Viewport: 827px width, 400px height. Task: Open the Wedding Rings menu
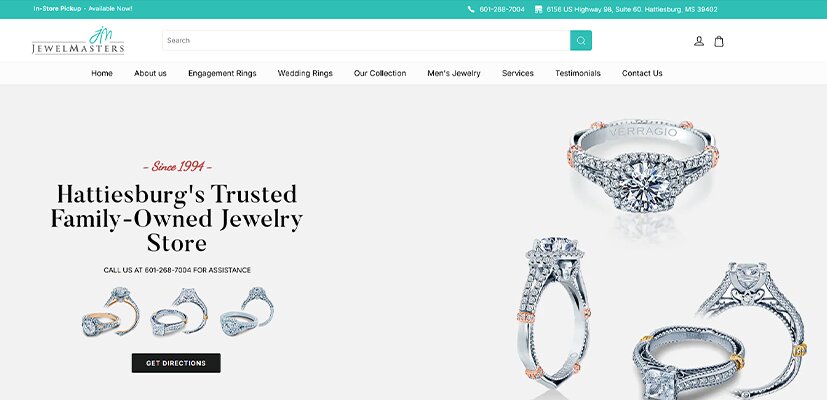pos(305,73)
